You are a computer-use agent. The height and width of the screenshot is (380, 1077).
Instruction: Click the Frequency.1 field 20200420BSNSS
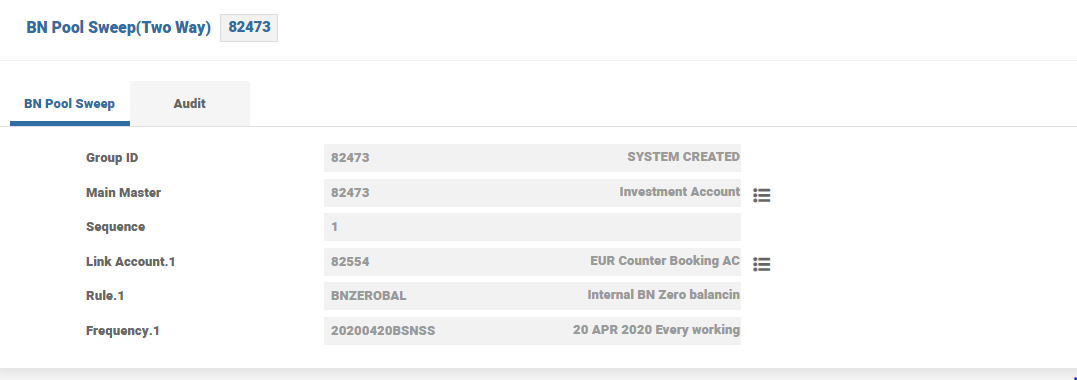[532, 331]
